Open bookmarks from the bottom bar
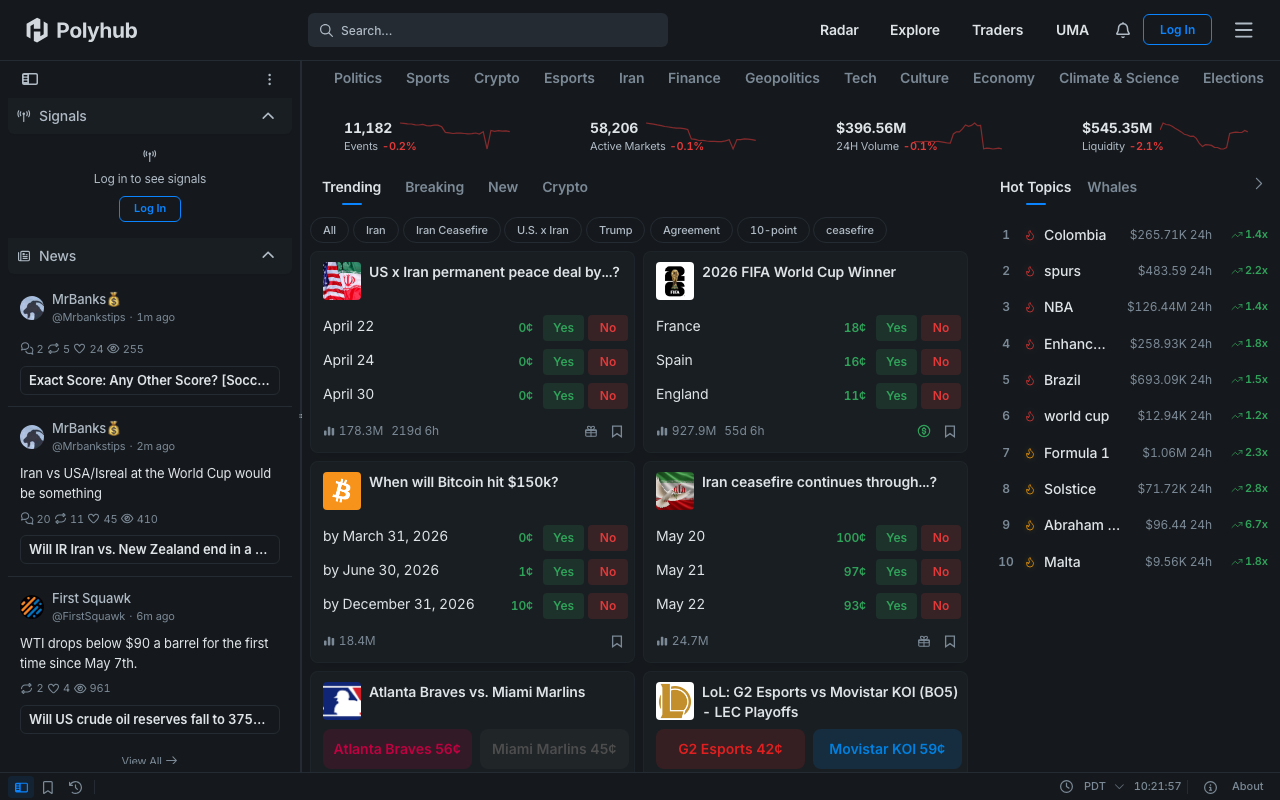The width and height of the screenshot is (1280, 800). [x=48, y=787]
